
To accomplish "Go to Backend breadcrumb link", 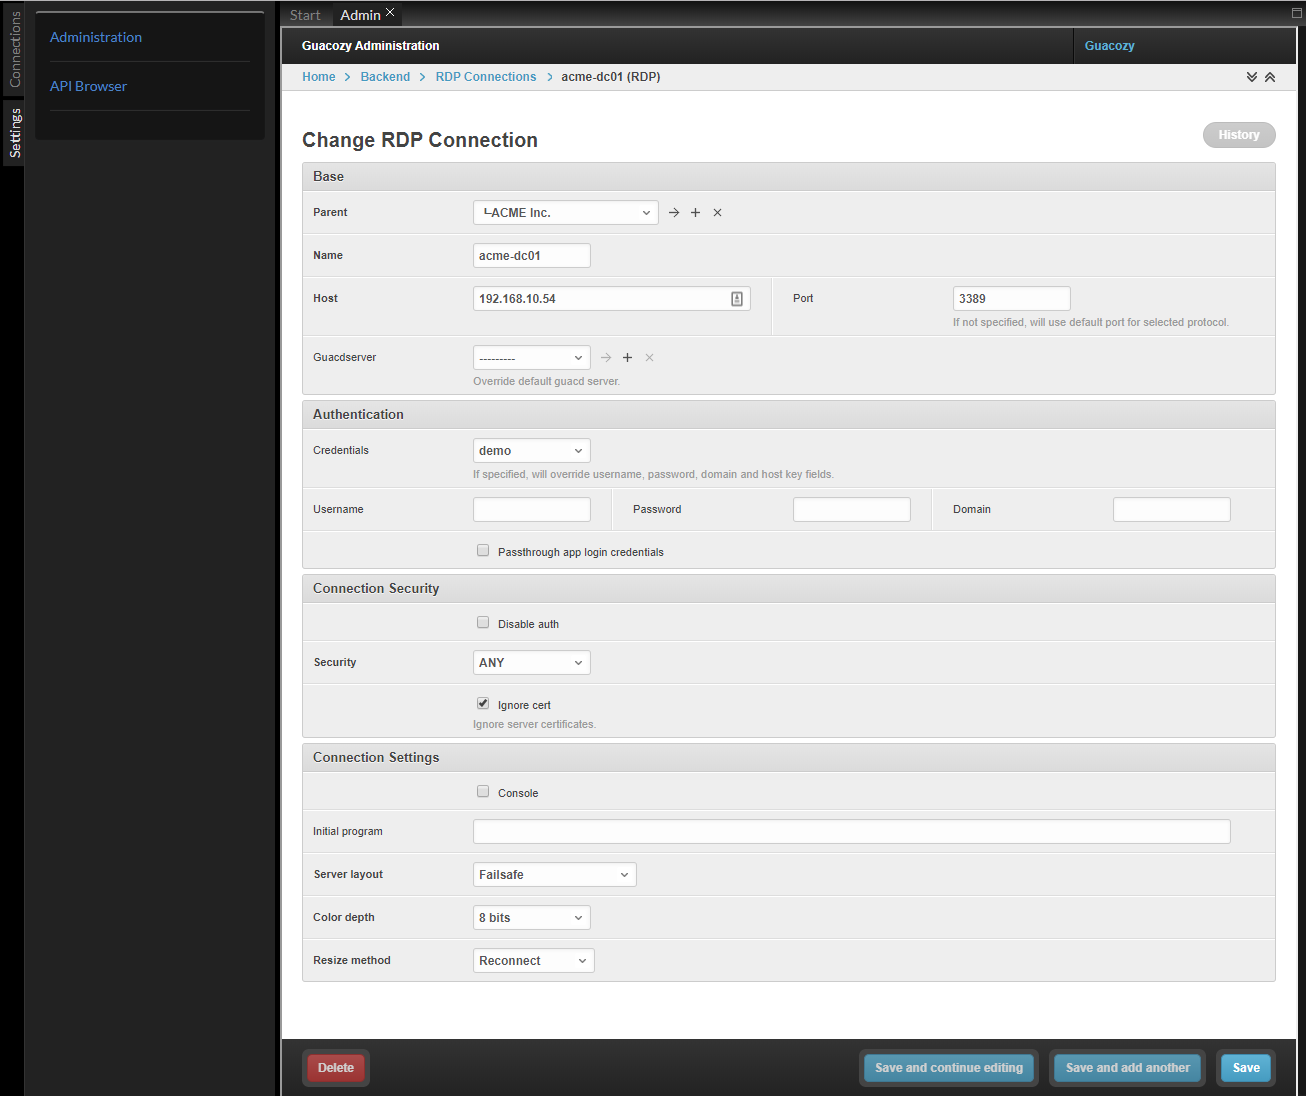I will (x=385, y=77).
